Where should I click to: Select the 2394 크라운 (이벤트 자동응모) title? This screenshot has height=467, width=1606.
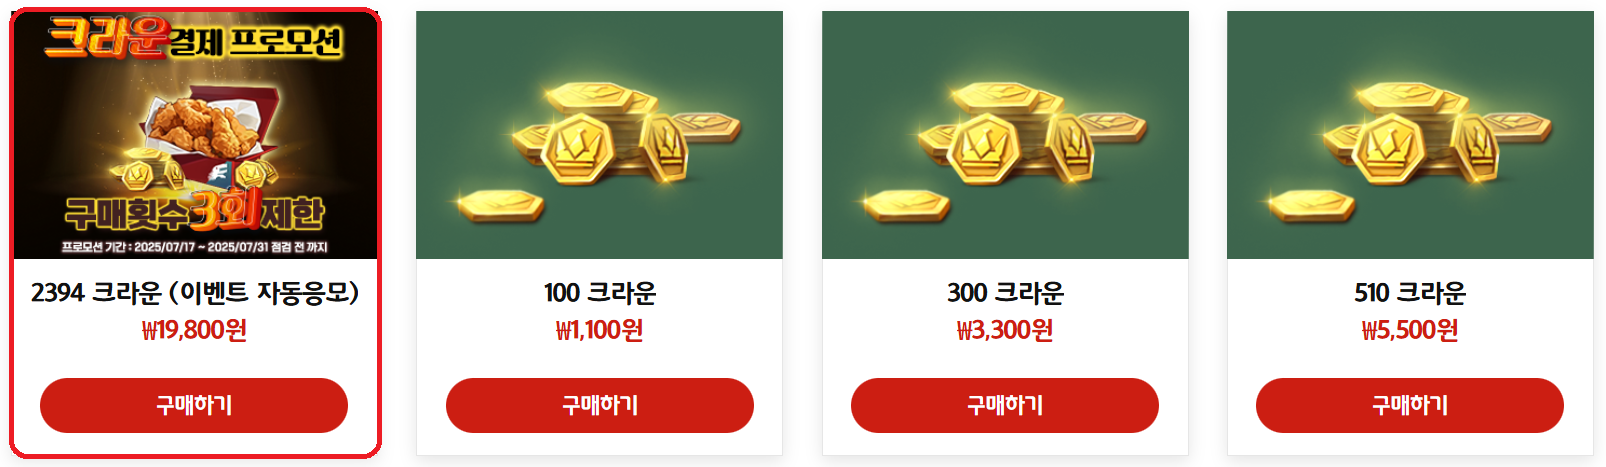coord(195,292)
